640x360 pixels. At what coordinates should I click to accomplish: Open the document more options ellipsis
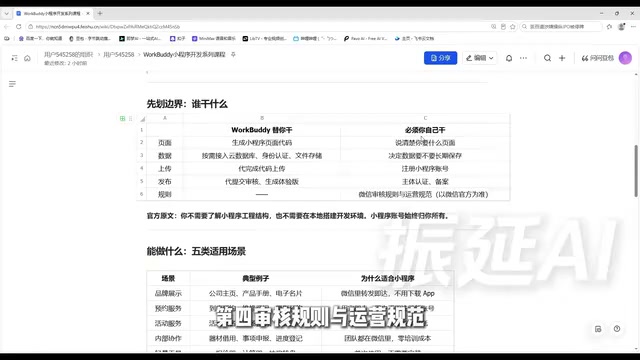[523, 58]
